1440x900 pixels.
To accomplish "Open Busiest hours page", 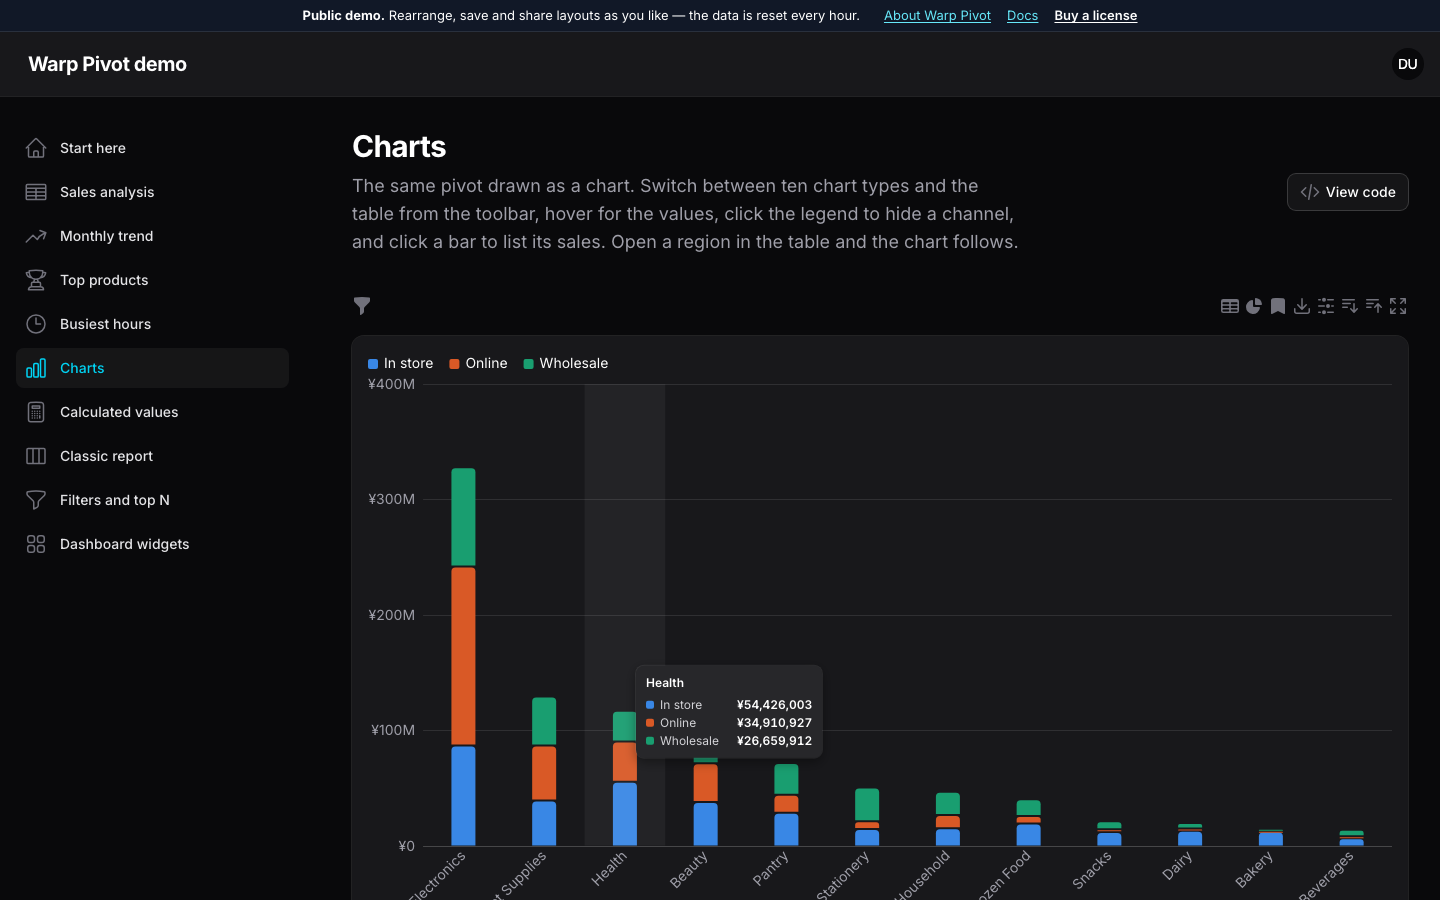I will [x=152, y=324].
